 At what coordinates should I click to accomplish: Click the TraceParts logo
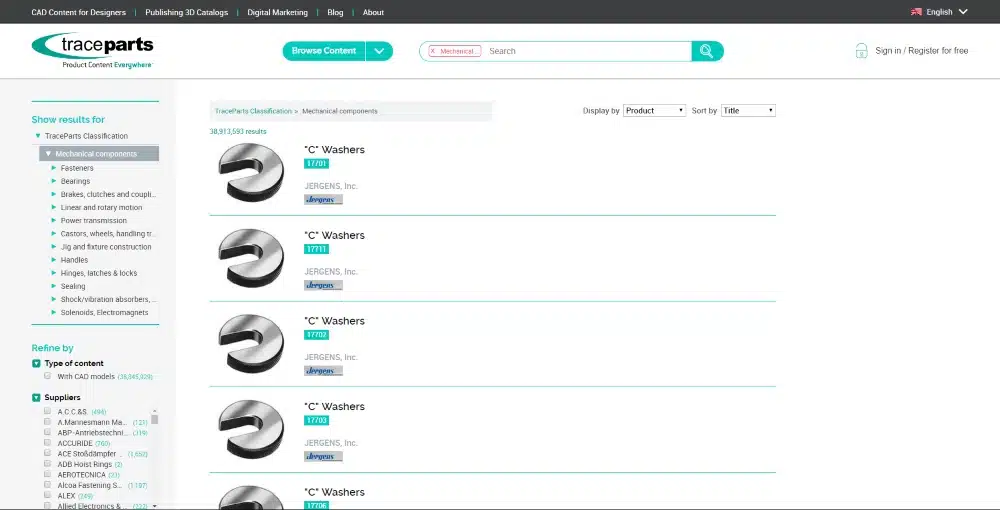click(x=92, y=51)
